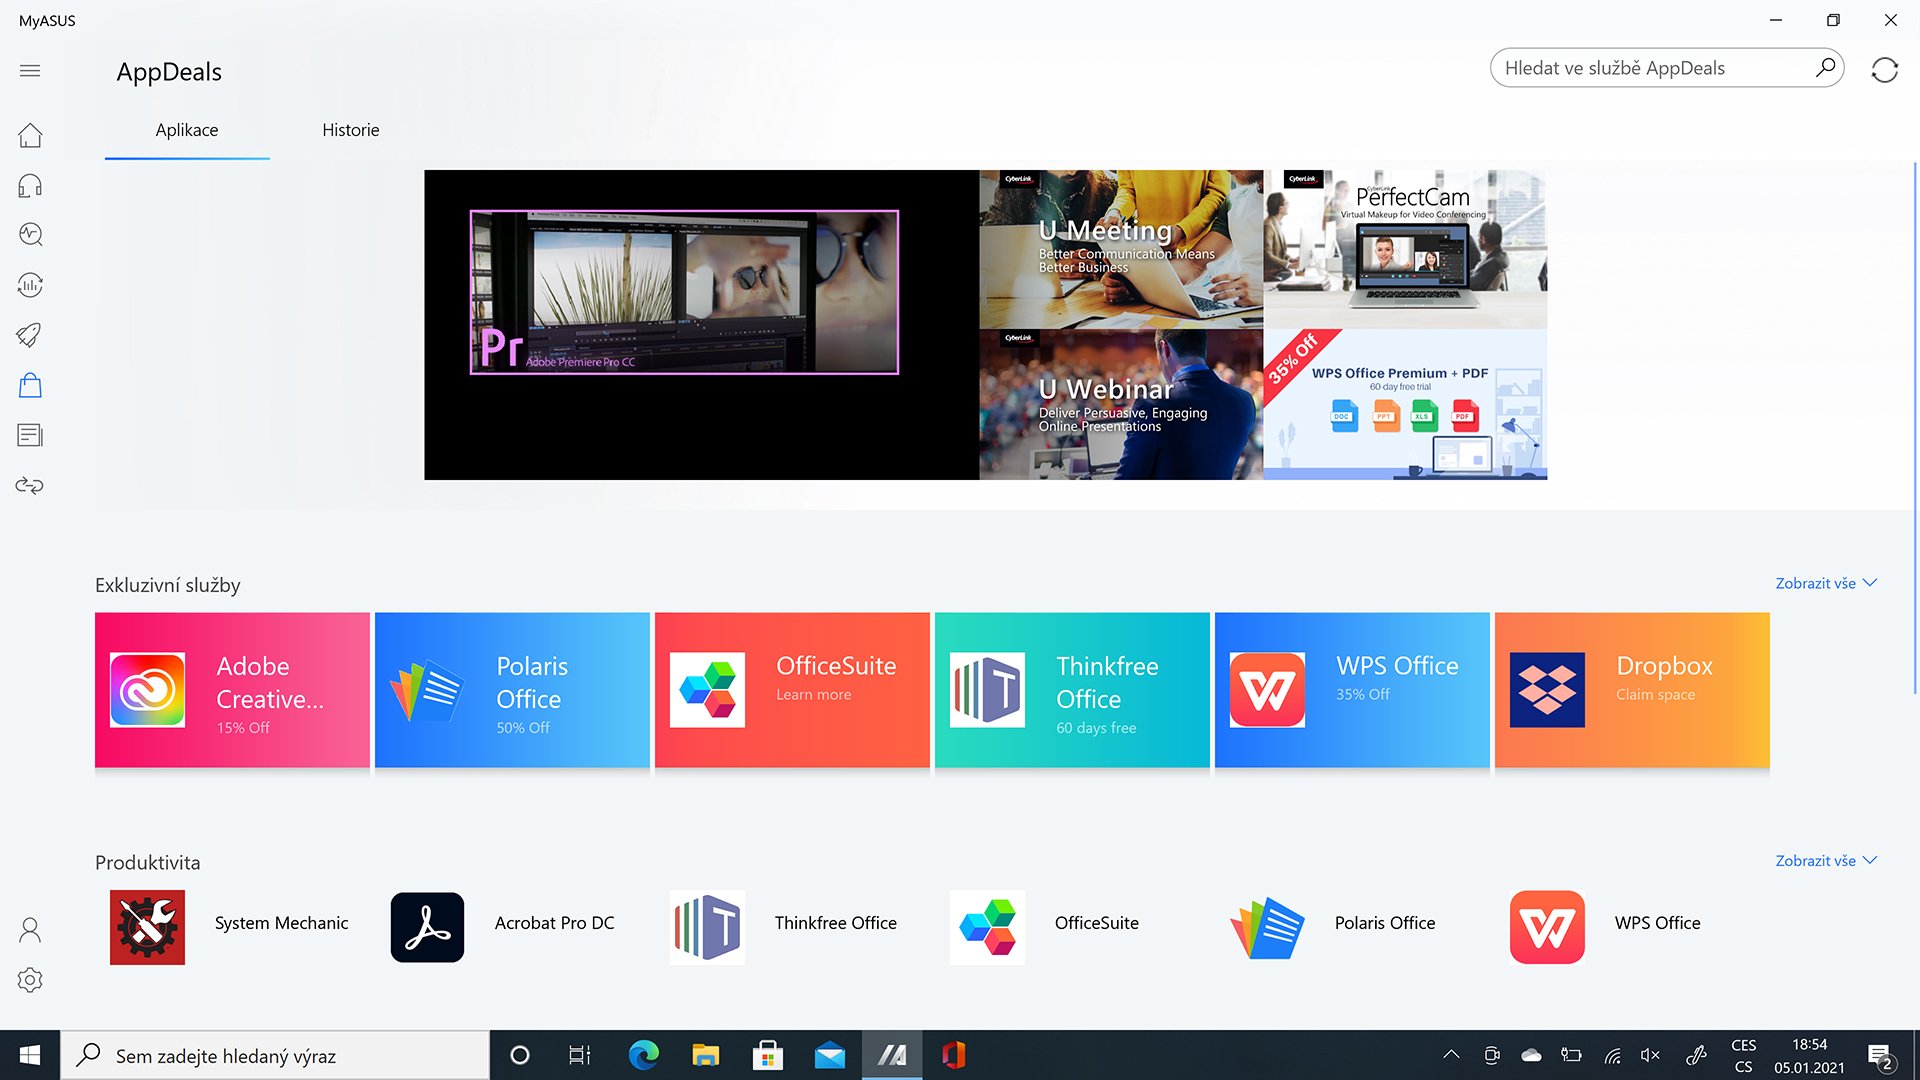Switch to the Aplikace tab
The width and height of the screenshot is (1920, 1080).
coord(187,130)
